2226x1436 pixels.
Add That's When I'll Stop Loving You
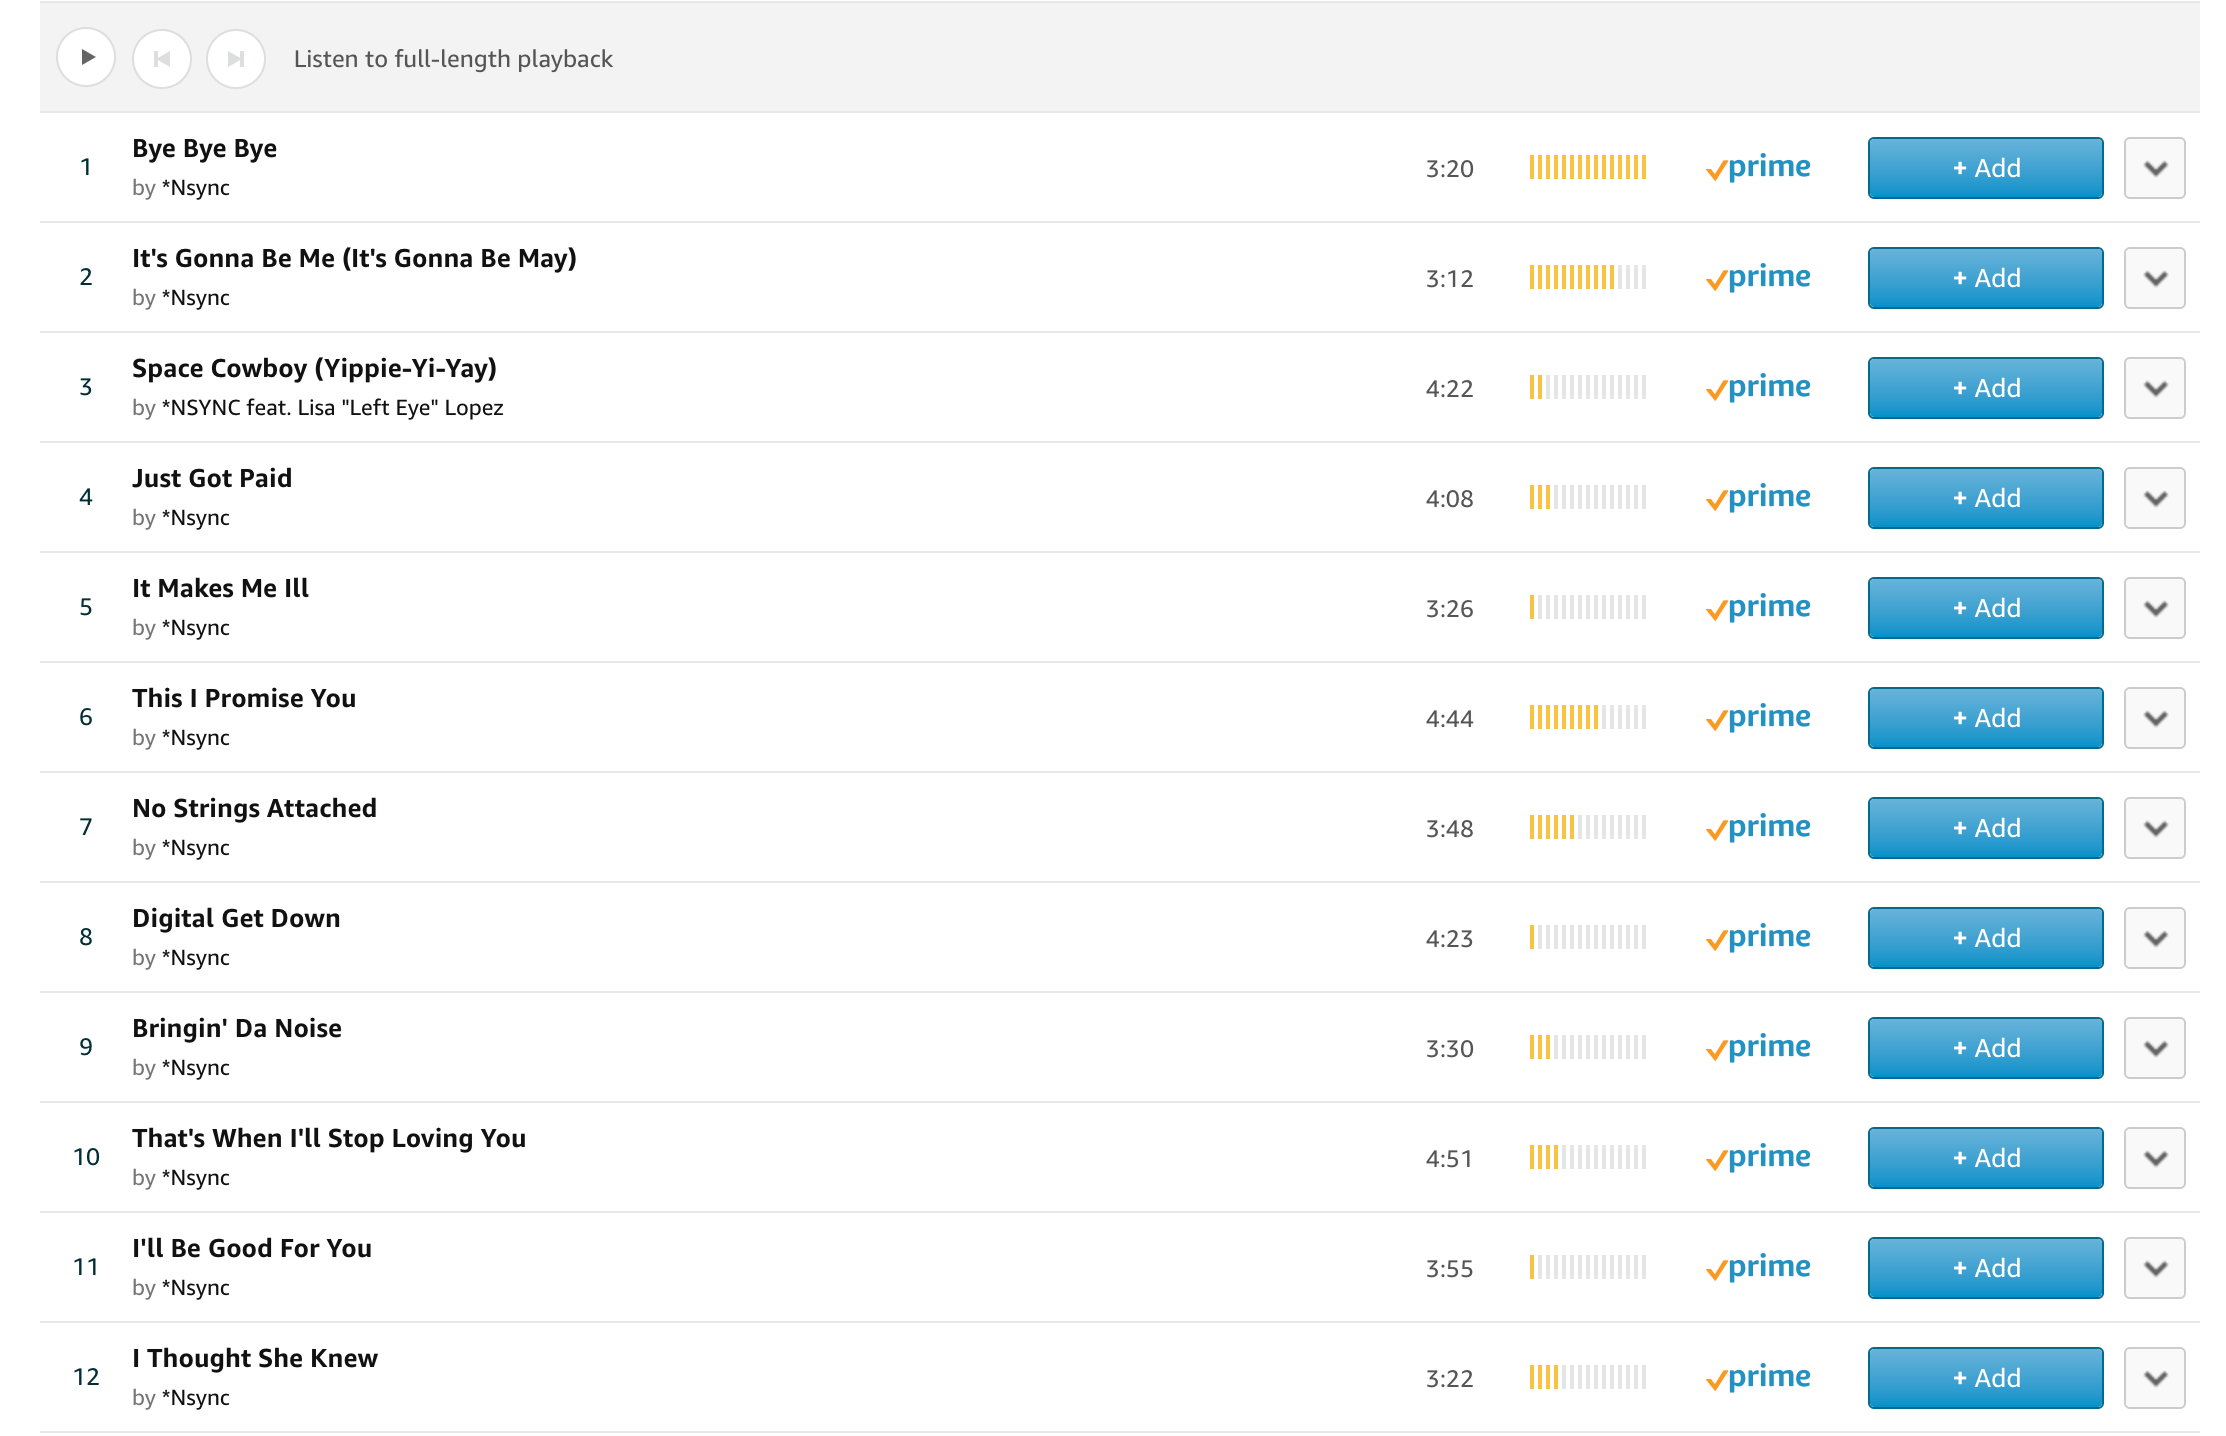coord(1985,1158)
